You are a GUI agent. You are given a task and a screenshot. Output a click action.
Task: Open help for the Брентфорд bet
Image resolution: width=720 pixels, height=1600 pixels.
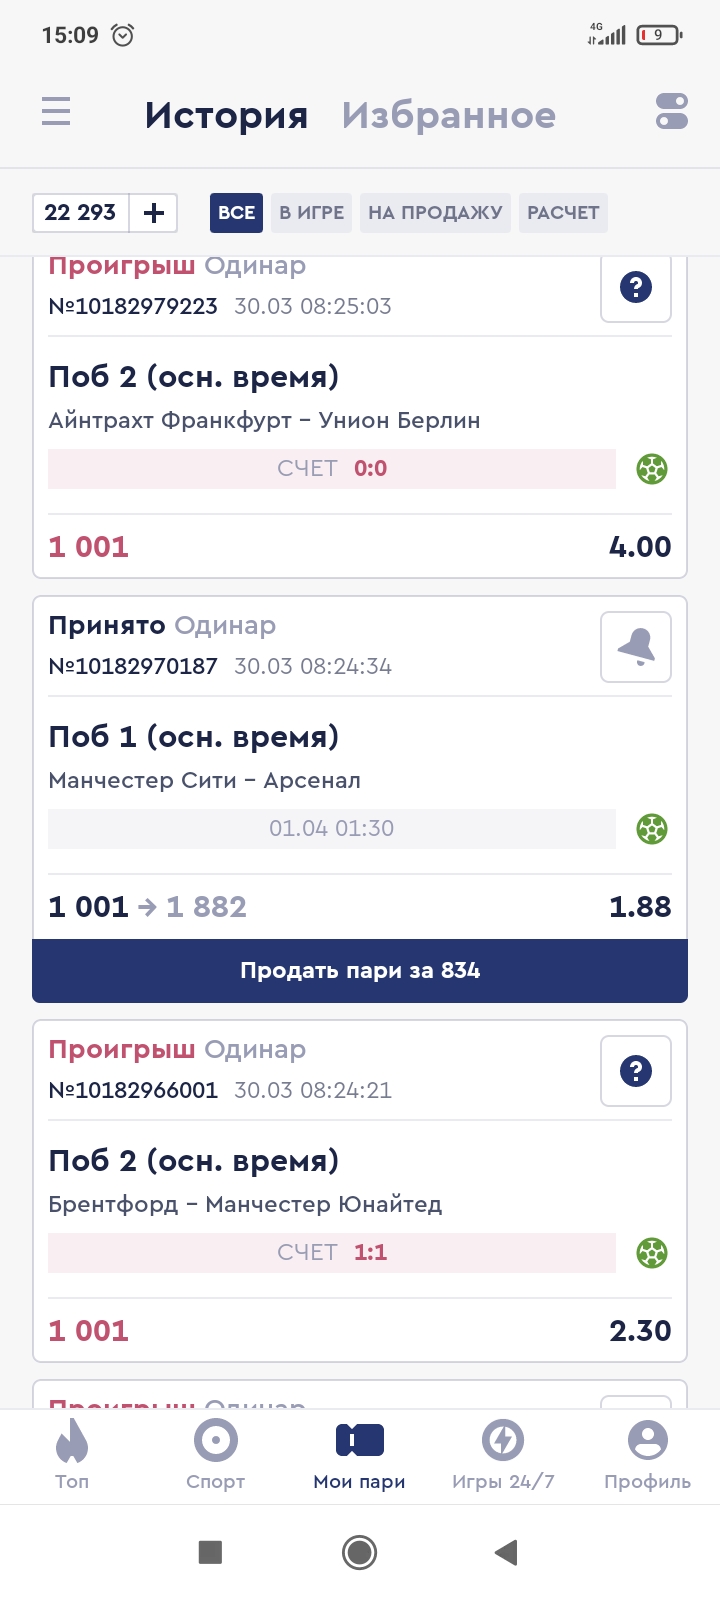[636, 1072]
